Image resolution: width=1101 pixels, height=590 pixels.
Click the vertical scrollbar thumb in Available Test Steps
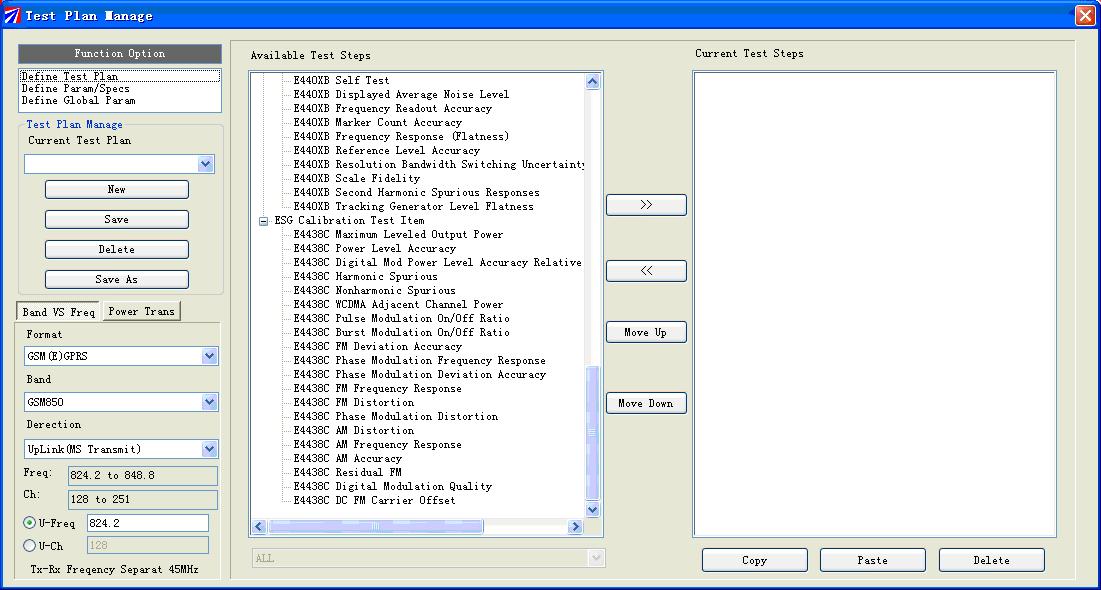(x=593, y=432)
